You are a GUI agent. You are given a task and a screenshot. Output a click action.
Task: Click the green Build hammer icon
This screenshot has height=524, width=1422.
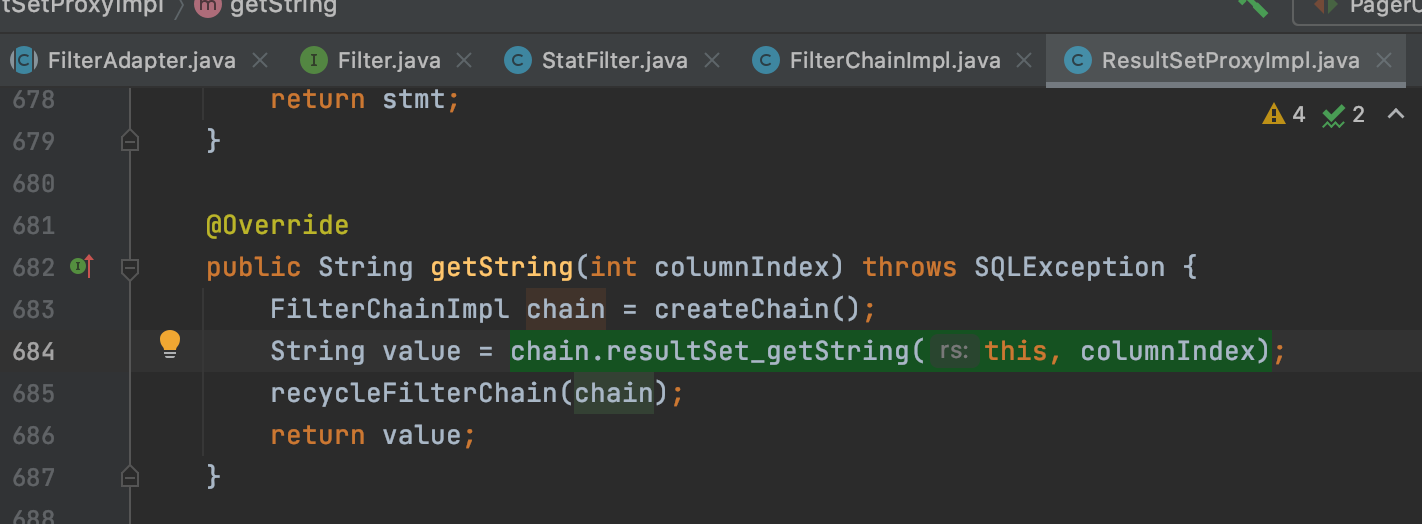tap(1253, 5)
